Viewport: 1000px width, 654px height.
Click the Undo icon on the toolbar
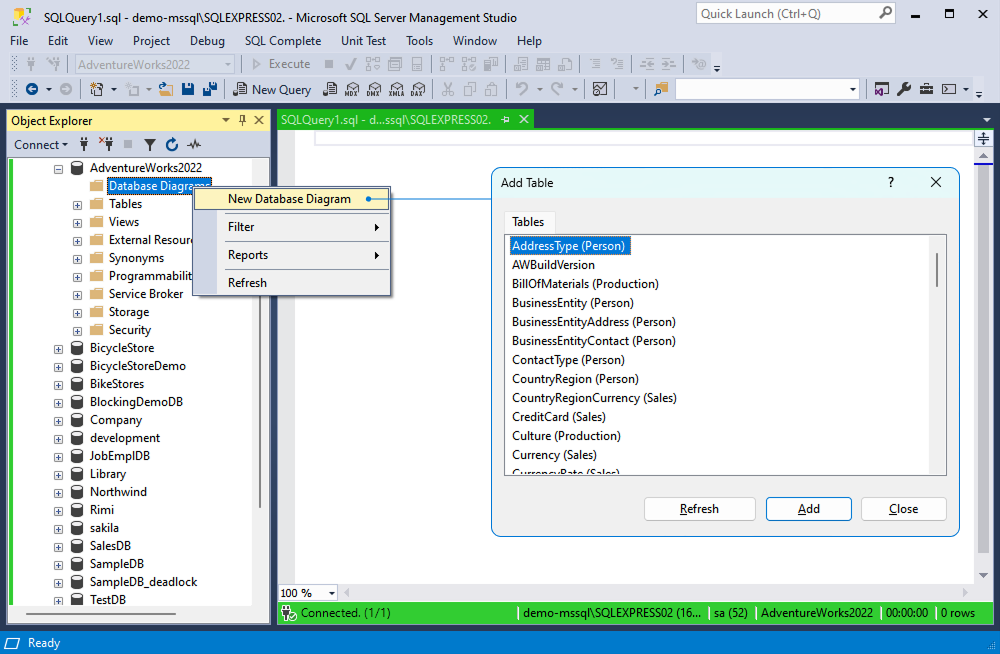pos(523,89)
